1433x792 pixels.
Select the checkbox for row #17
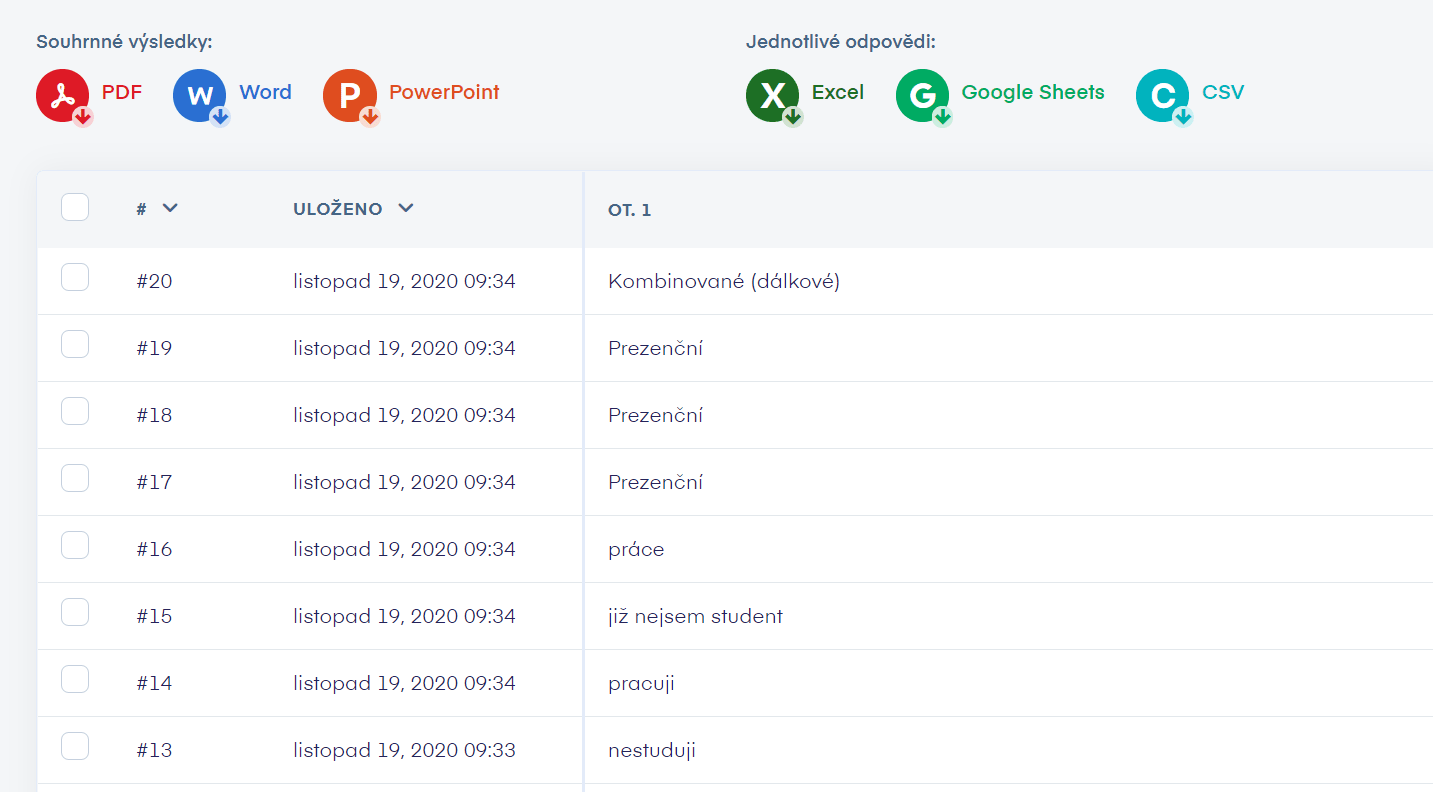coord(75,479)
